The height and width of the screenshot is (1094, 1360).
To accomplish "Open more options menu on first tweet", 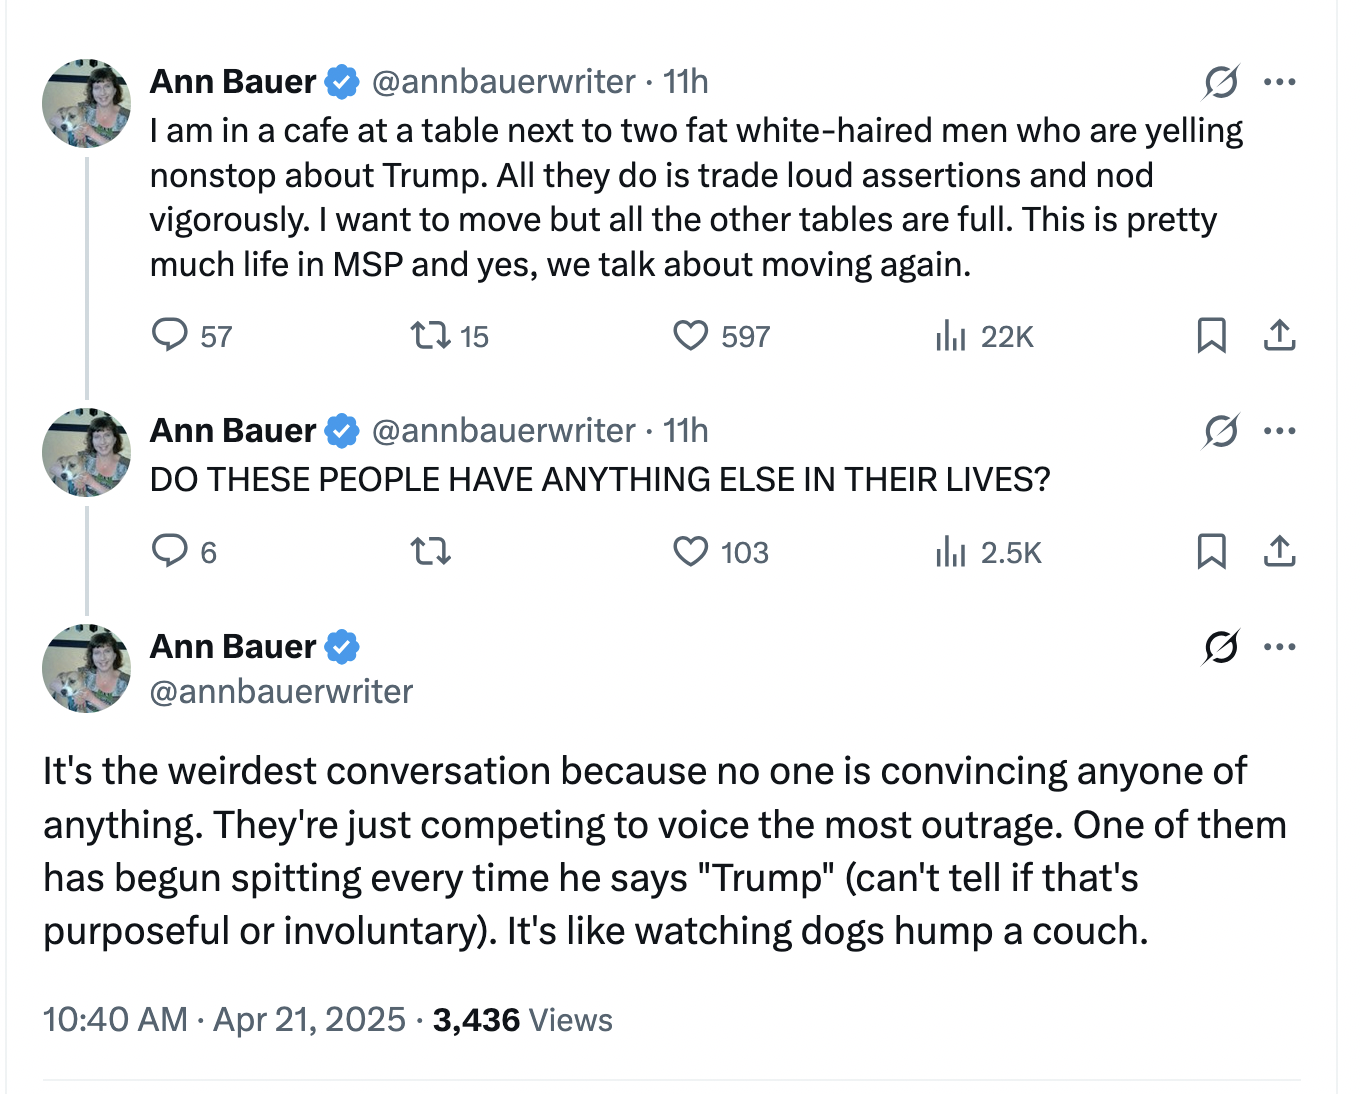I will pyautogui.click(x=1279, y=82).
